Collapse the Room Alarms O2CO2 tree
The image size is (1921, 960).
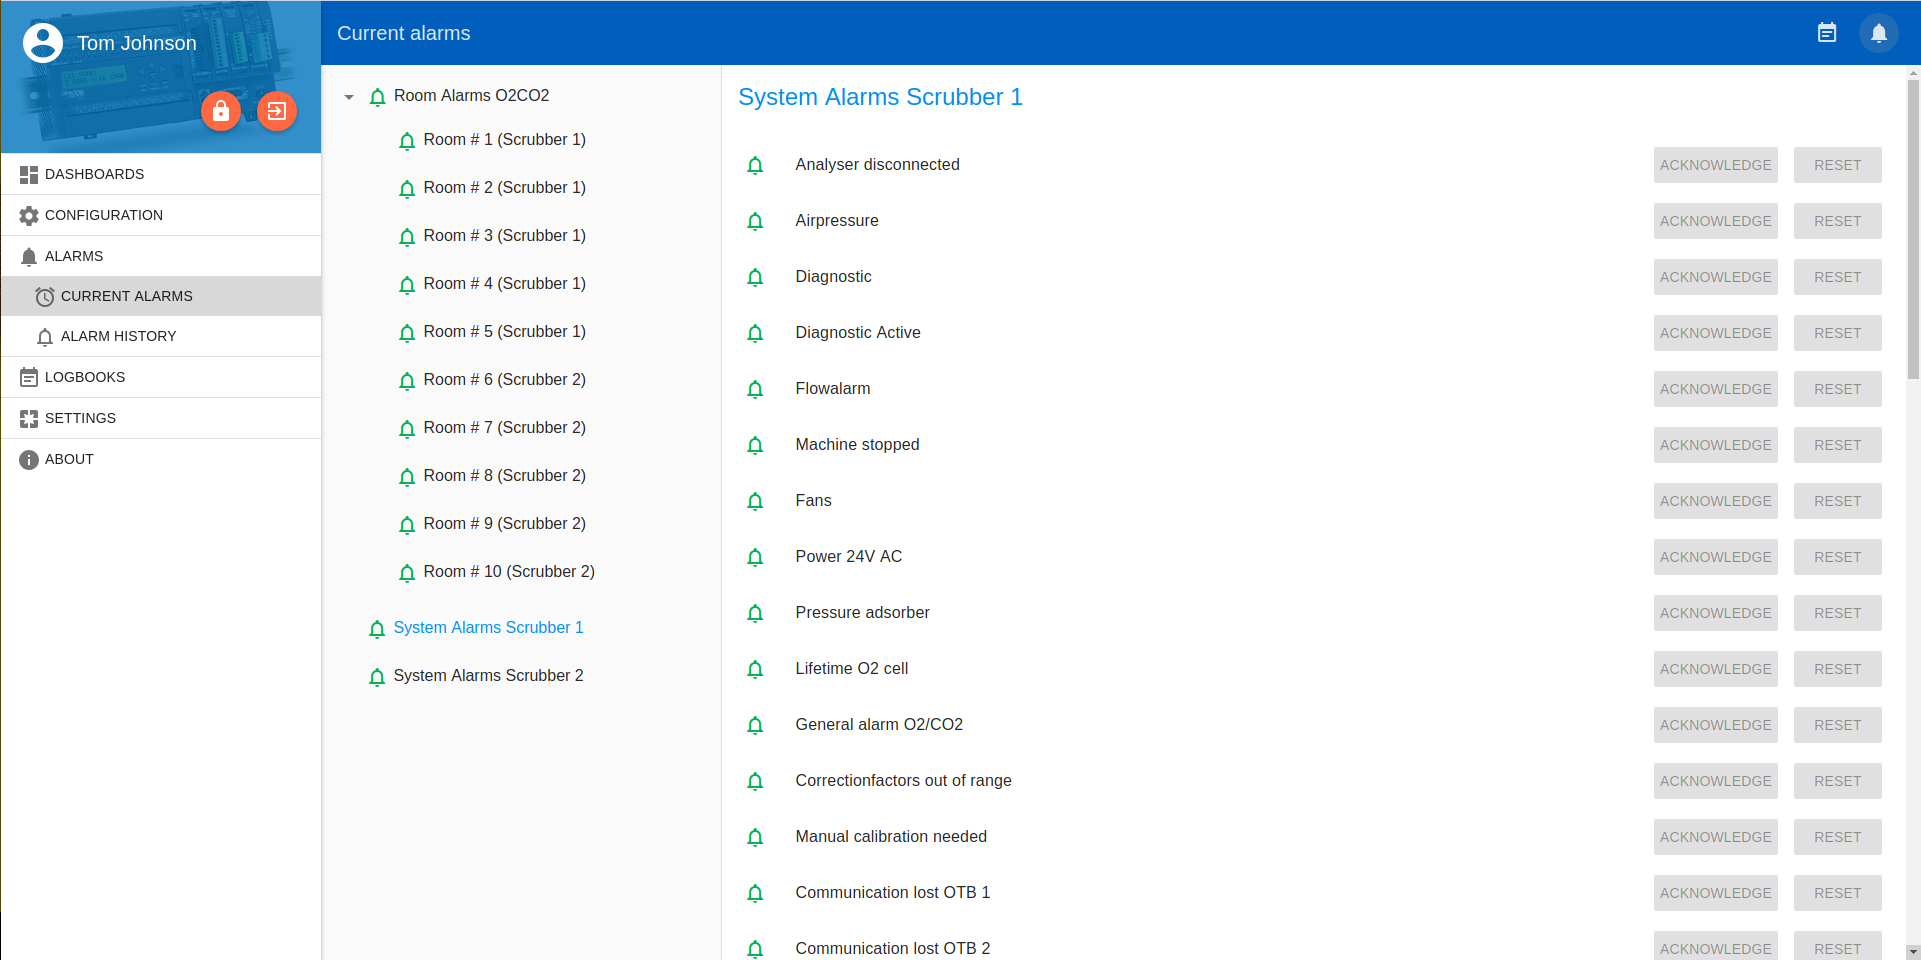349,97
